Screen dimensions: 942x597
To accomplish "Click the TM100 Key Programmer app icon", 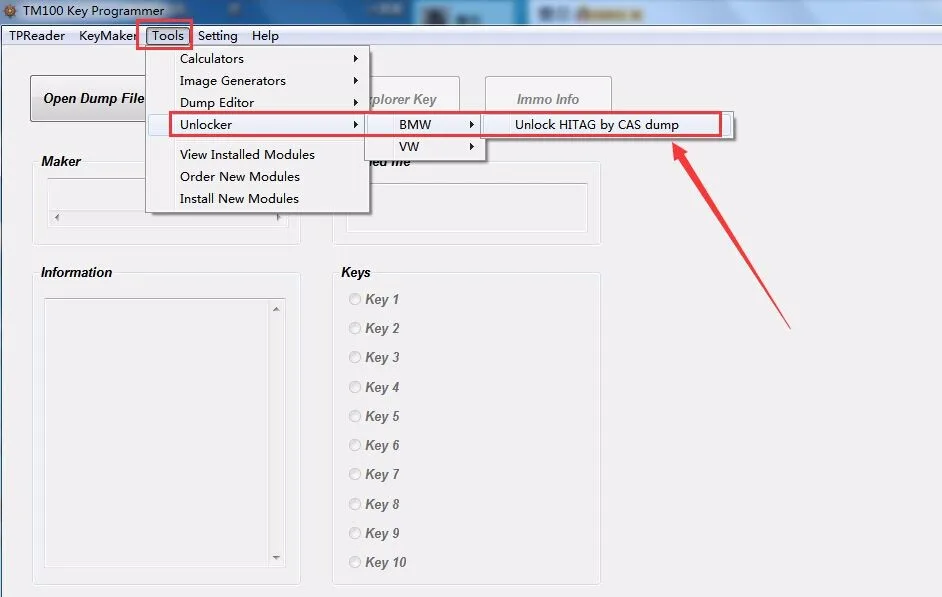I will click(x=10, y=10).
